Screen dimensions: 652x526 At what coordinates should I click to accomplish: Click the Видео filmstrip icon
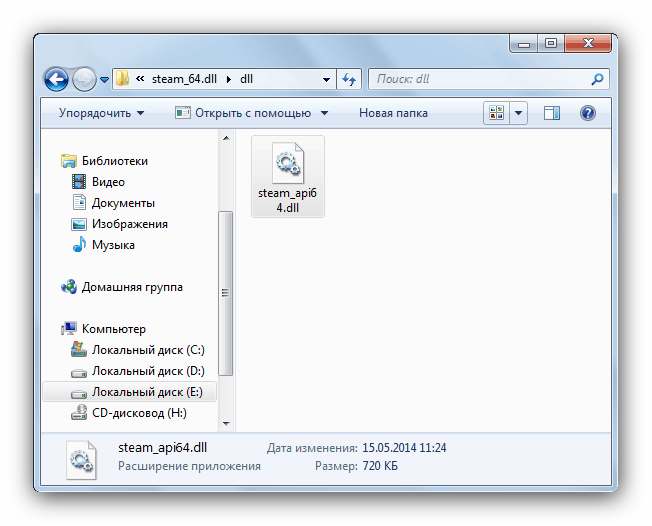[x=79, y=182]
